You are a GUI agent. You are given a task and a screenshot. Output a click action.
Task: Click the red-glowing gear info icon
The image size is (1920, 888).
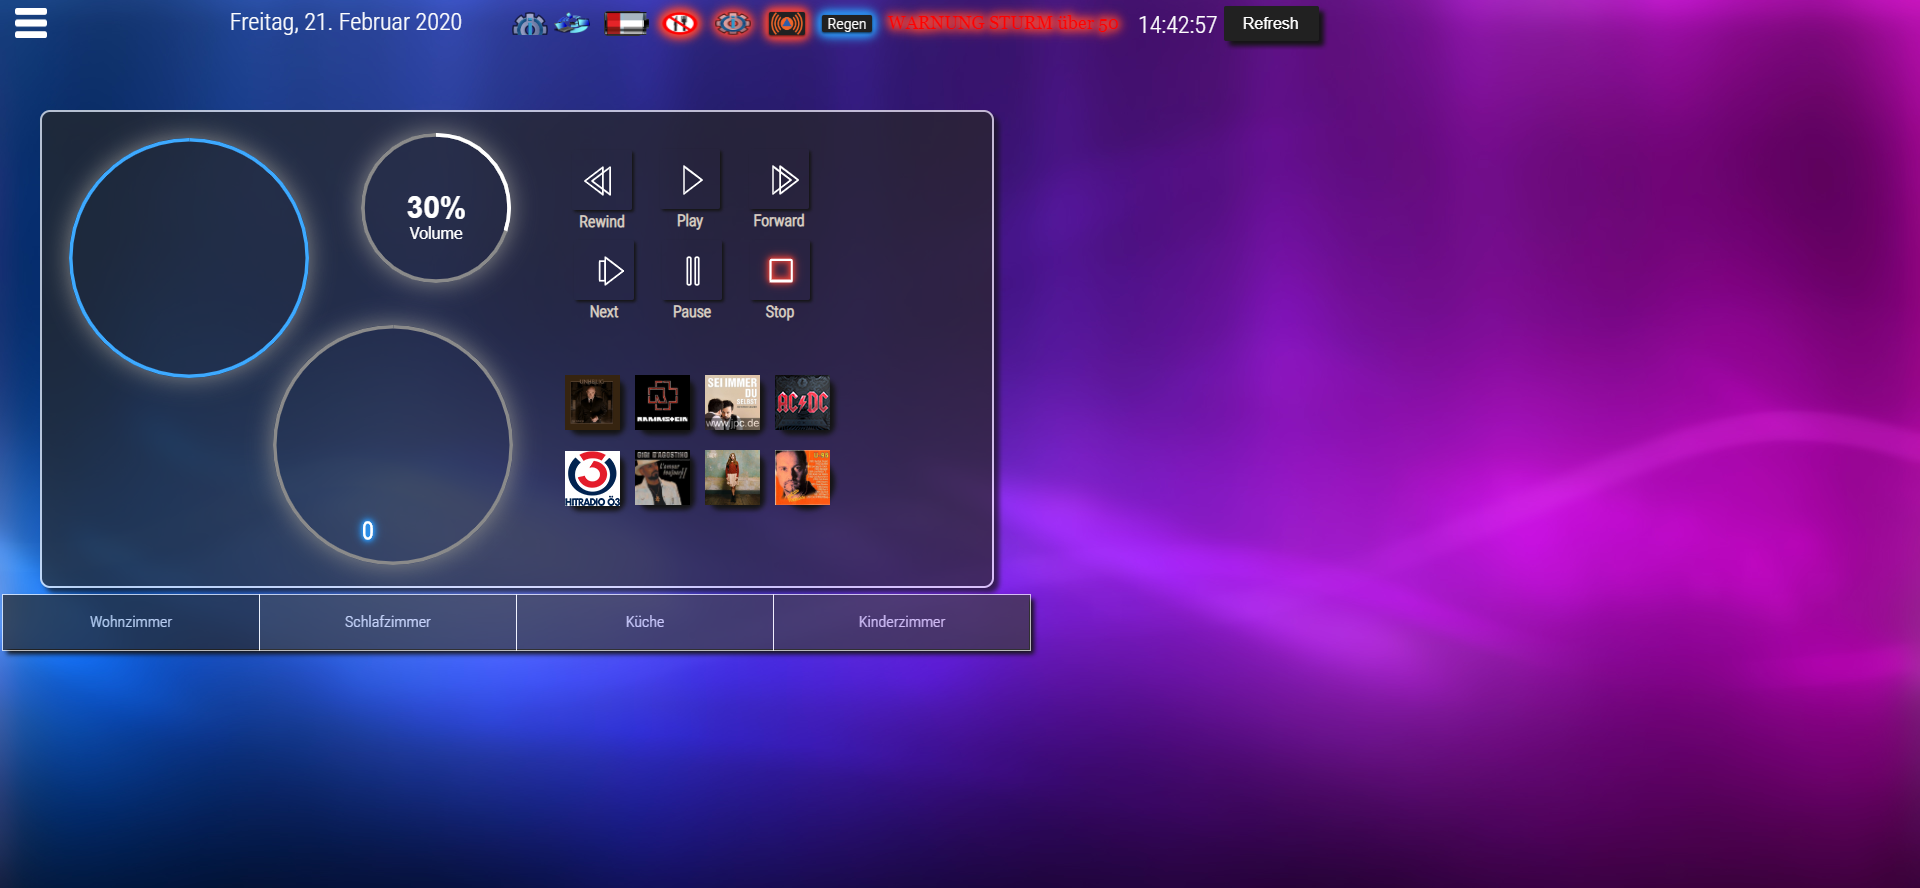click(733, 23)
